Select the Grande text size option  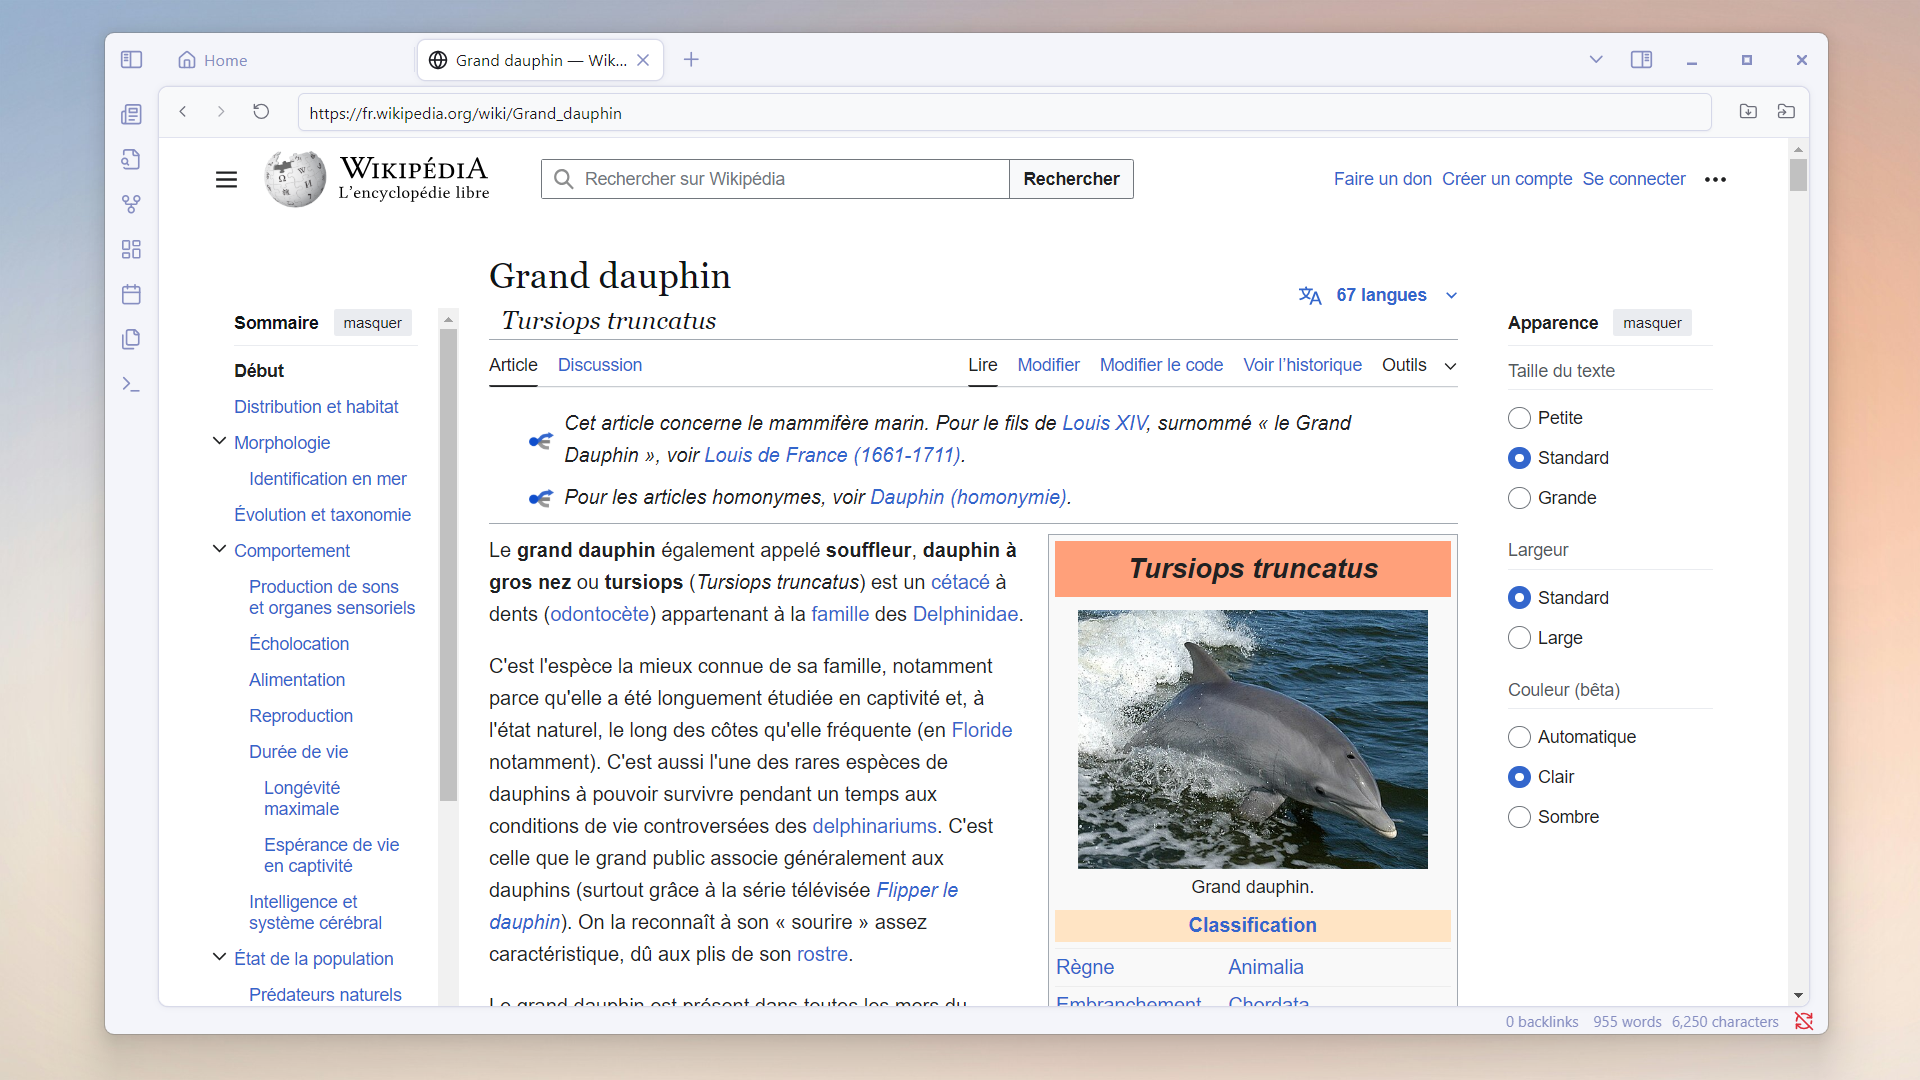click(x=1519, y=498)
